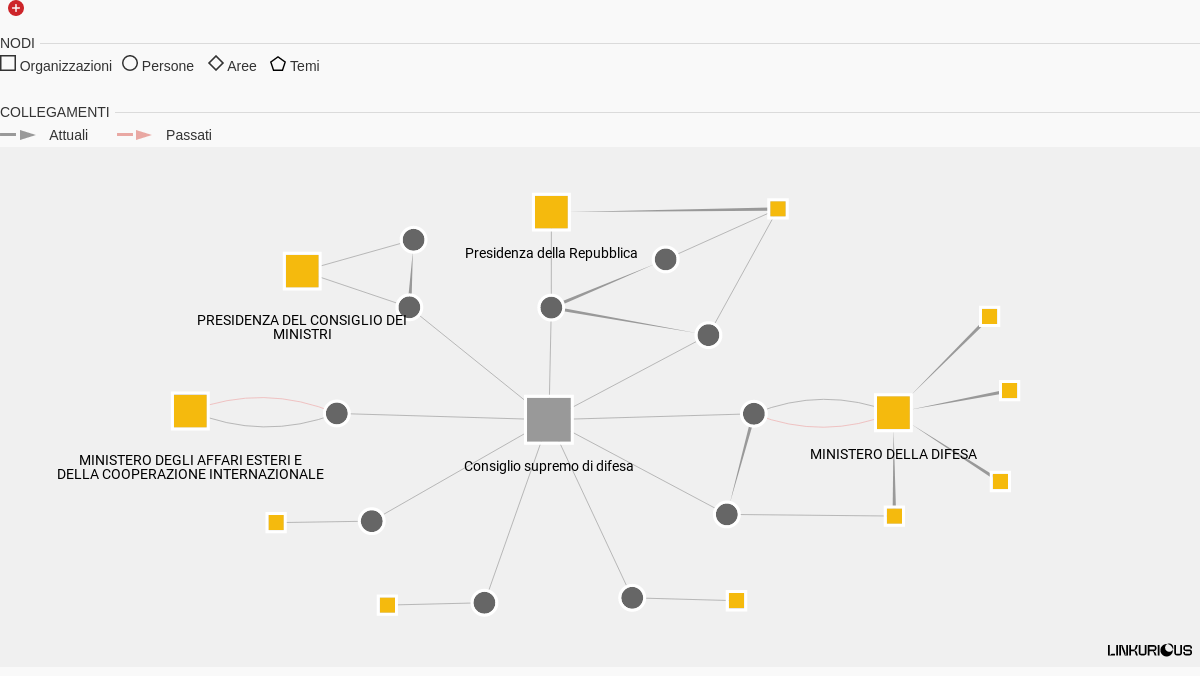1200x676 pixels.
Task: Select the Organizzazioni square legend icon
Action: (x=8, y=63)
